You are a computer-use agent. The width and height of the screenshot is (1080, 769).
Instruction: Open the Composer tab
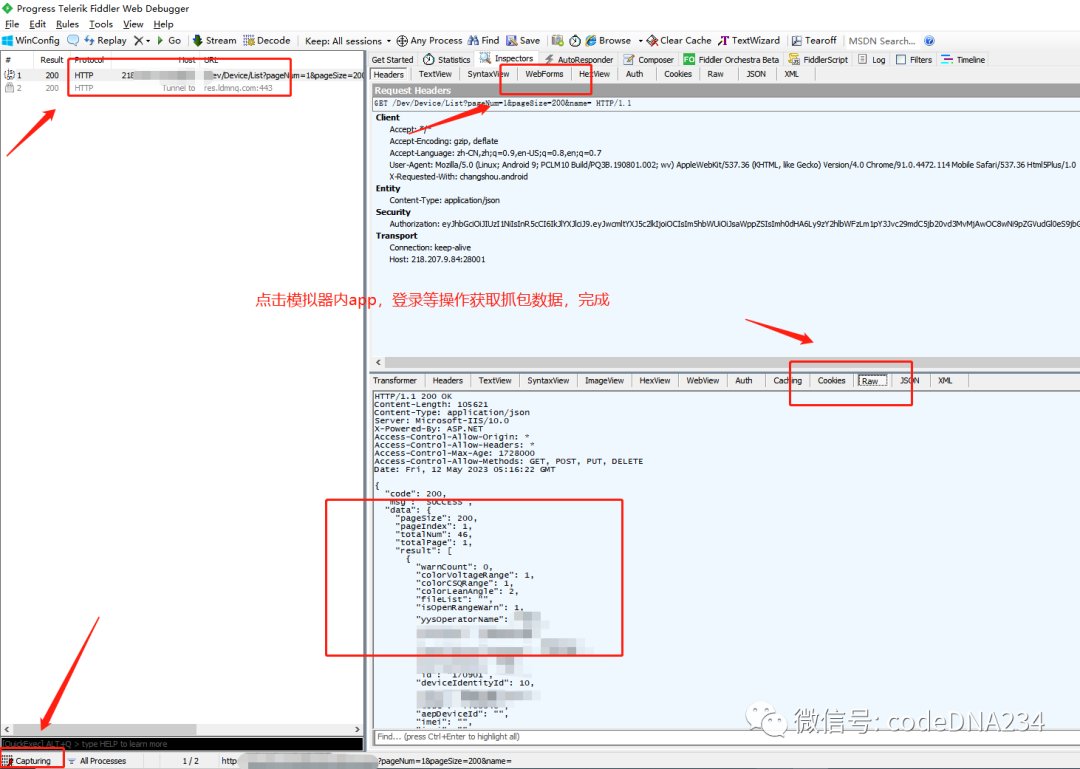point(648,60)
